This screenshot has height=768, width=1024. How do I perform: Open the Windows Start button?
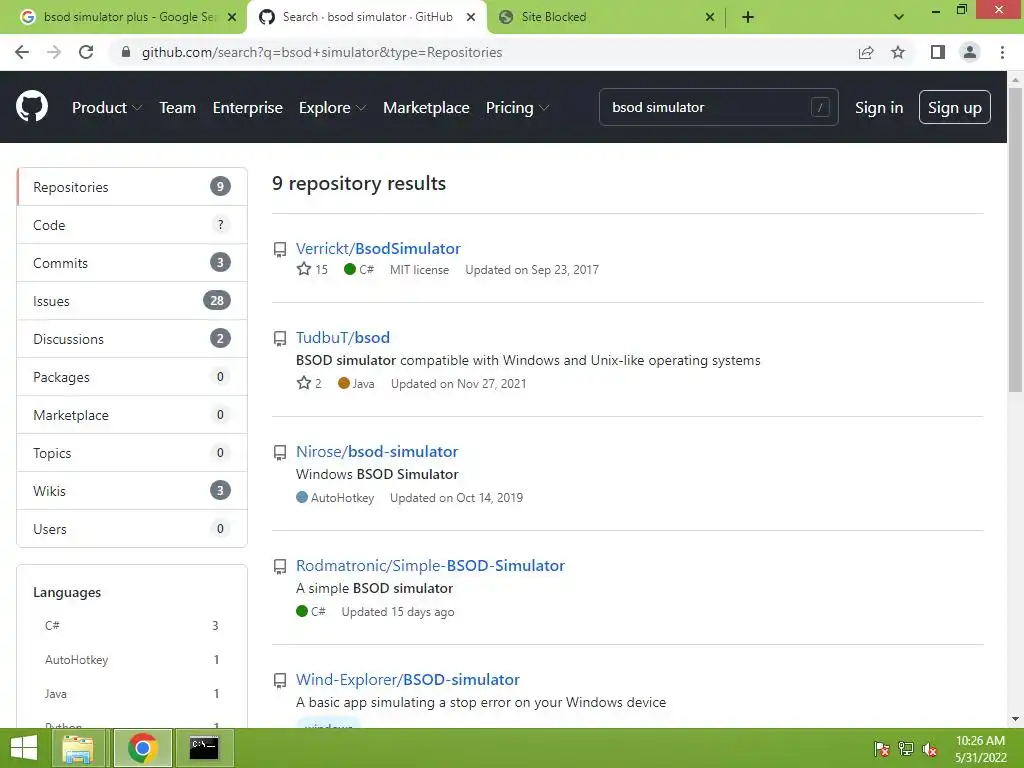pyautogui.click(x=24, y=748)
